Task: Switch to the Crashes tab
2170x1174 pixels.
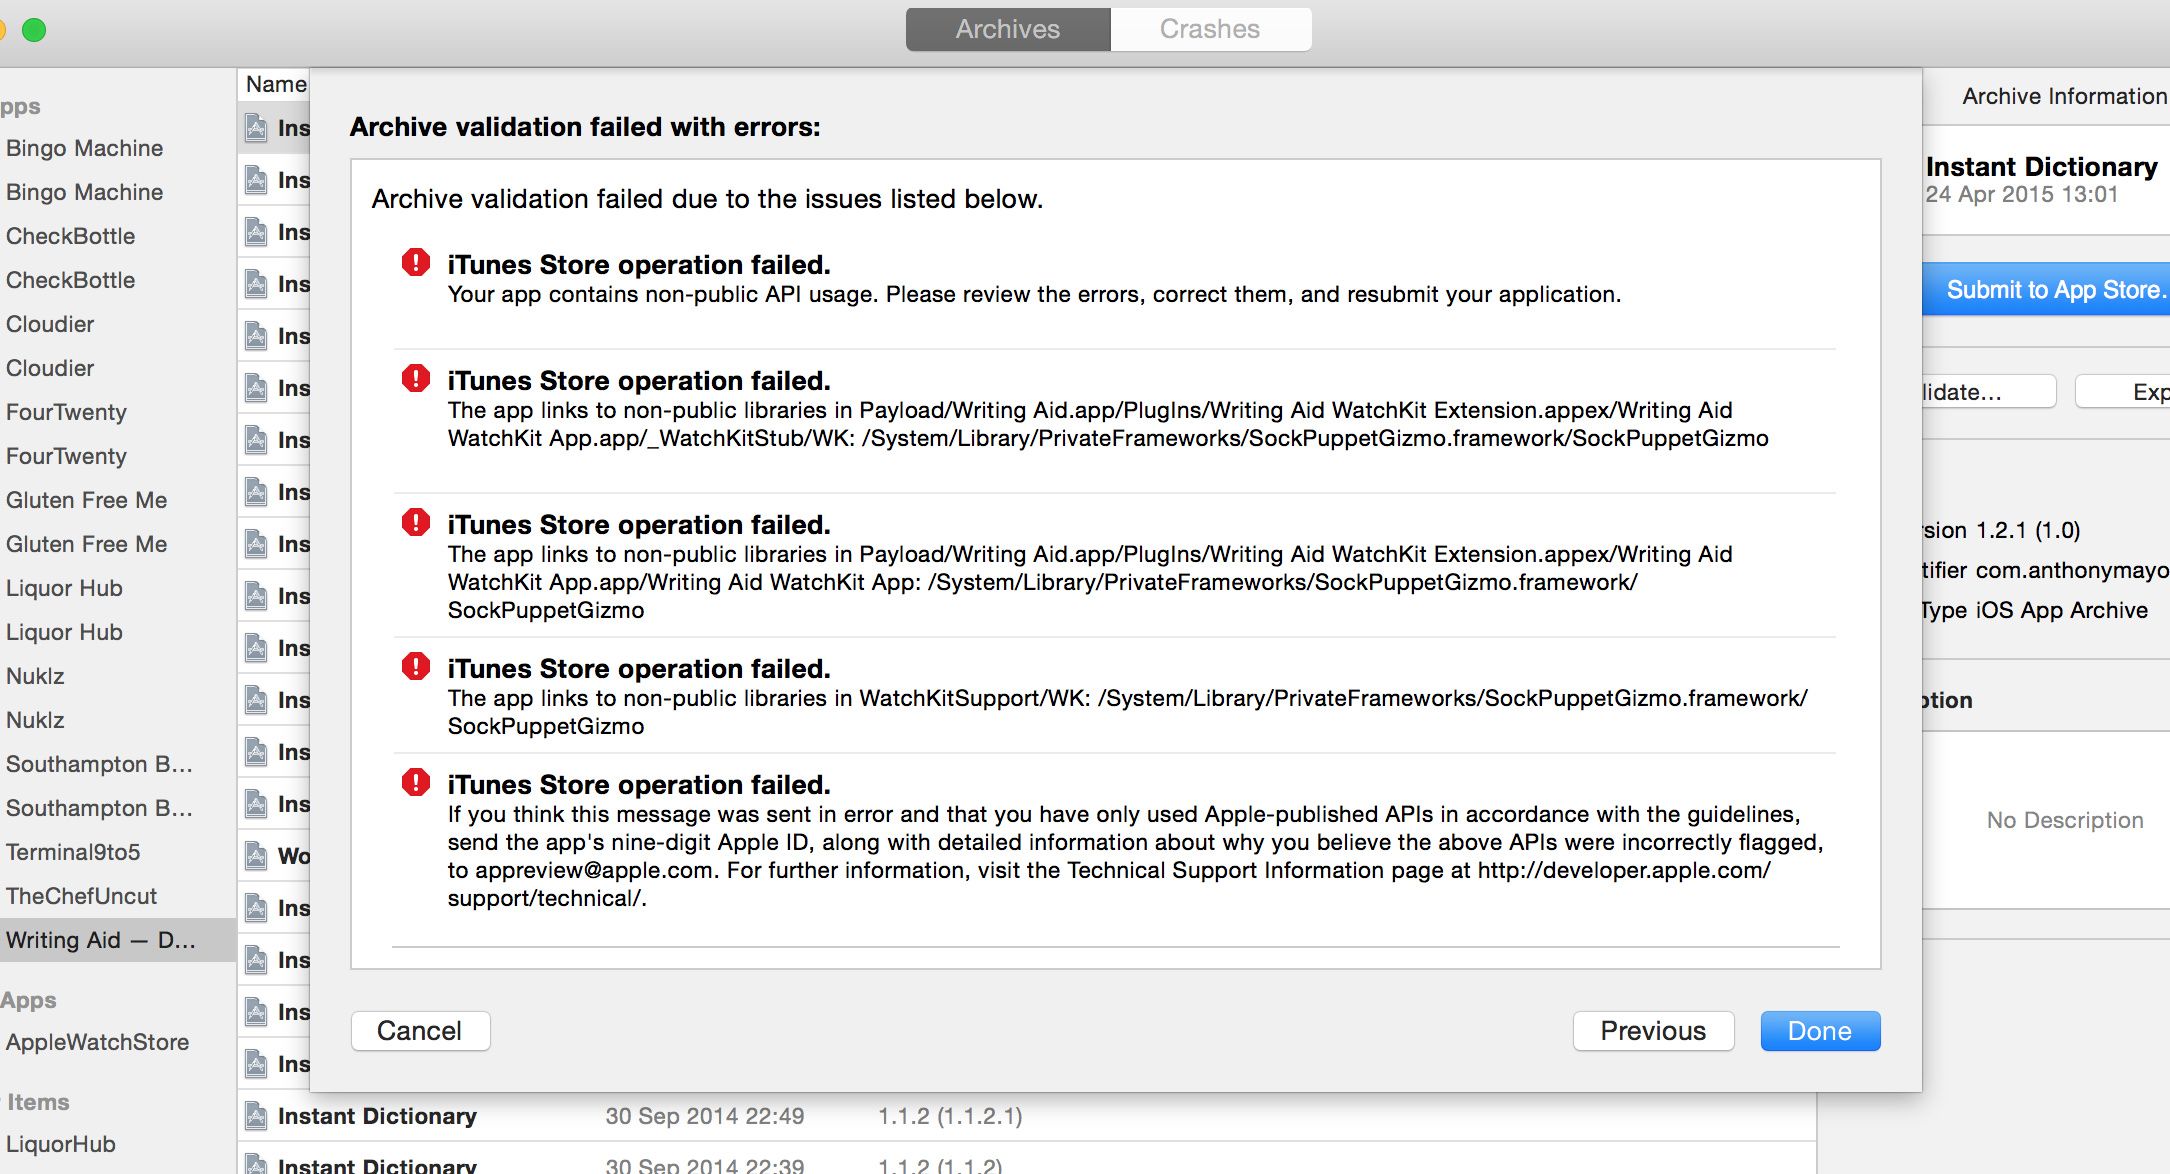Action: (x=1210, y=29)
